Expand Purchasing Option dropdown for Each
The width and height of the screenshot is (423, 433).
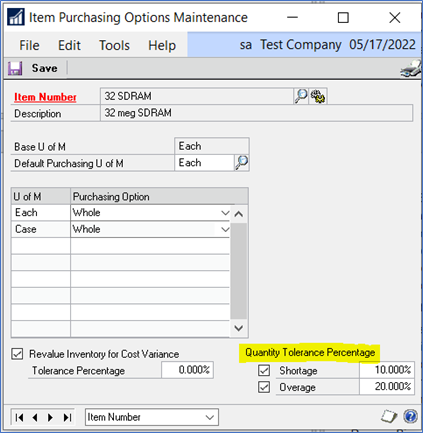(x=225, y=213)
